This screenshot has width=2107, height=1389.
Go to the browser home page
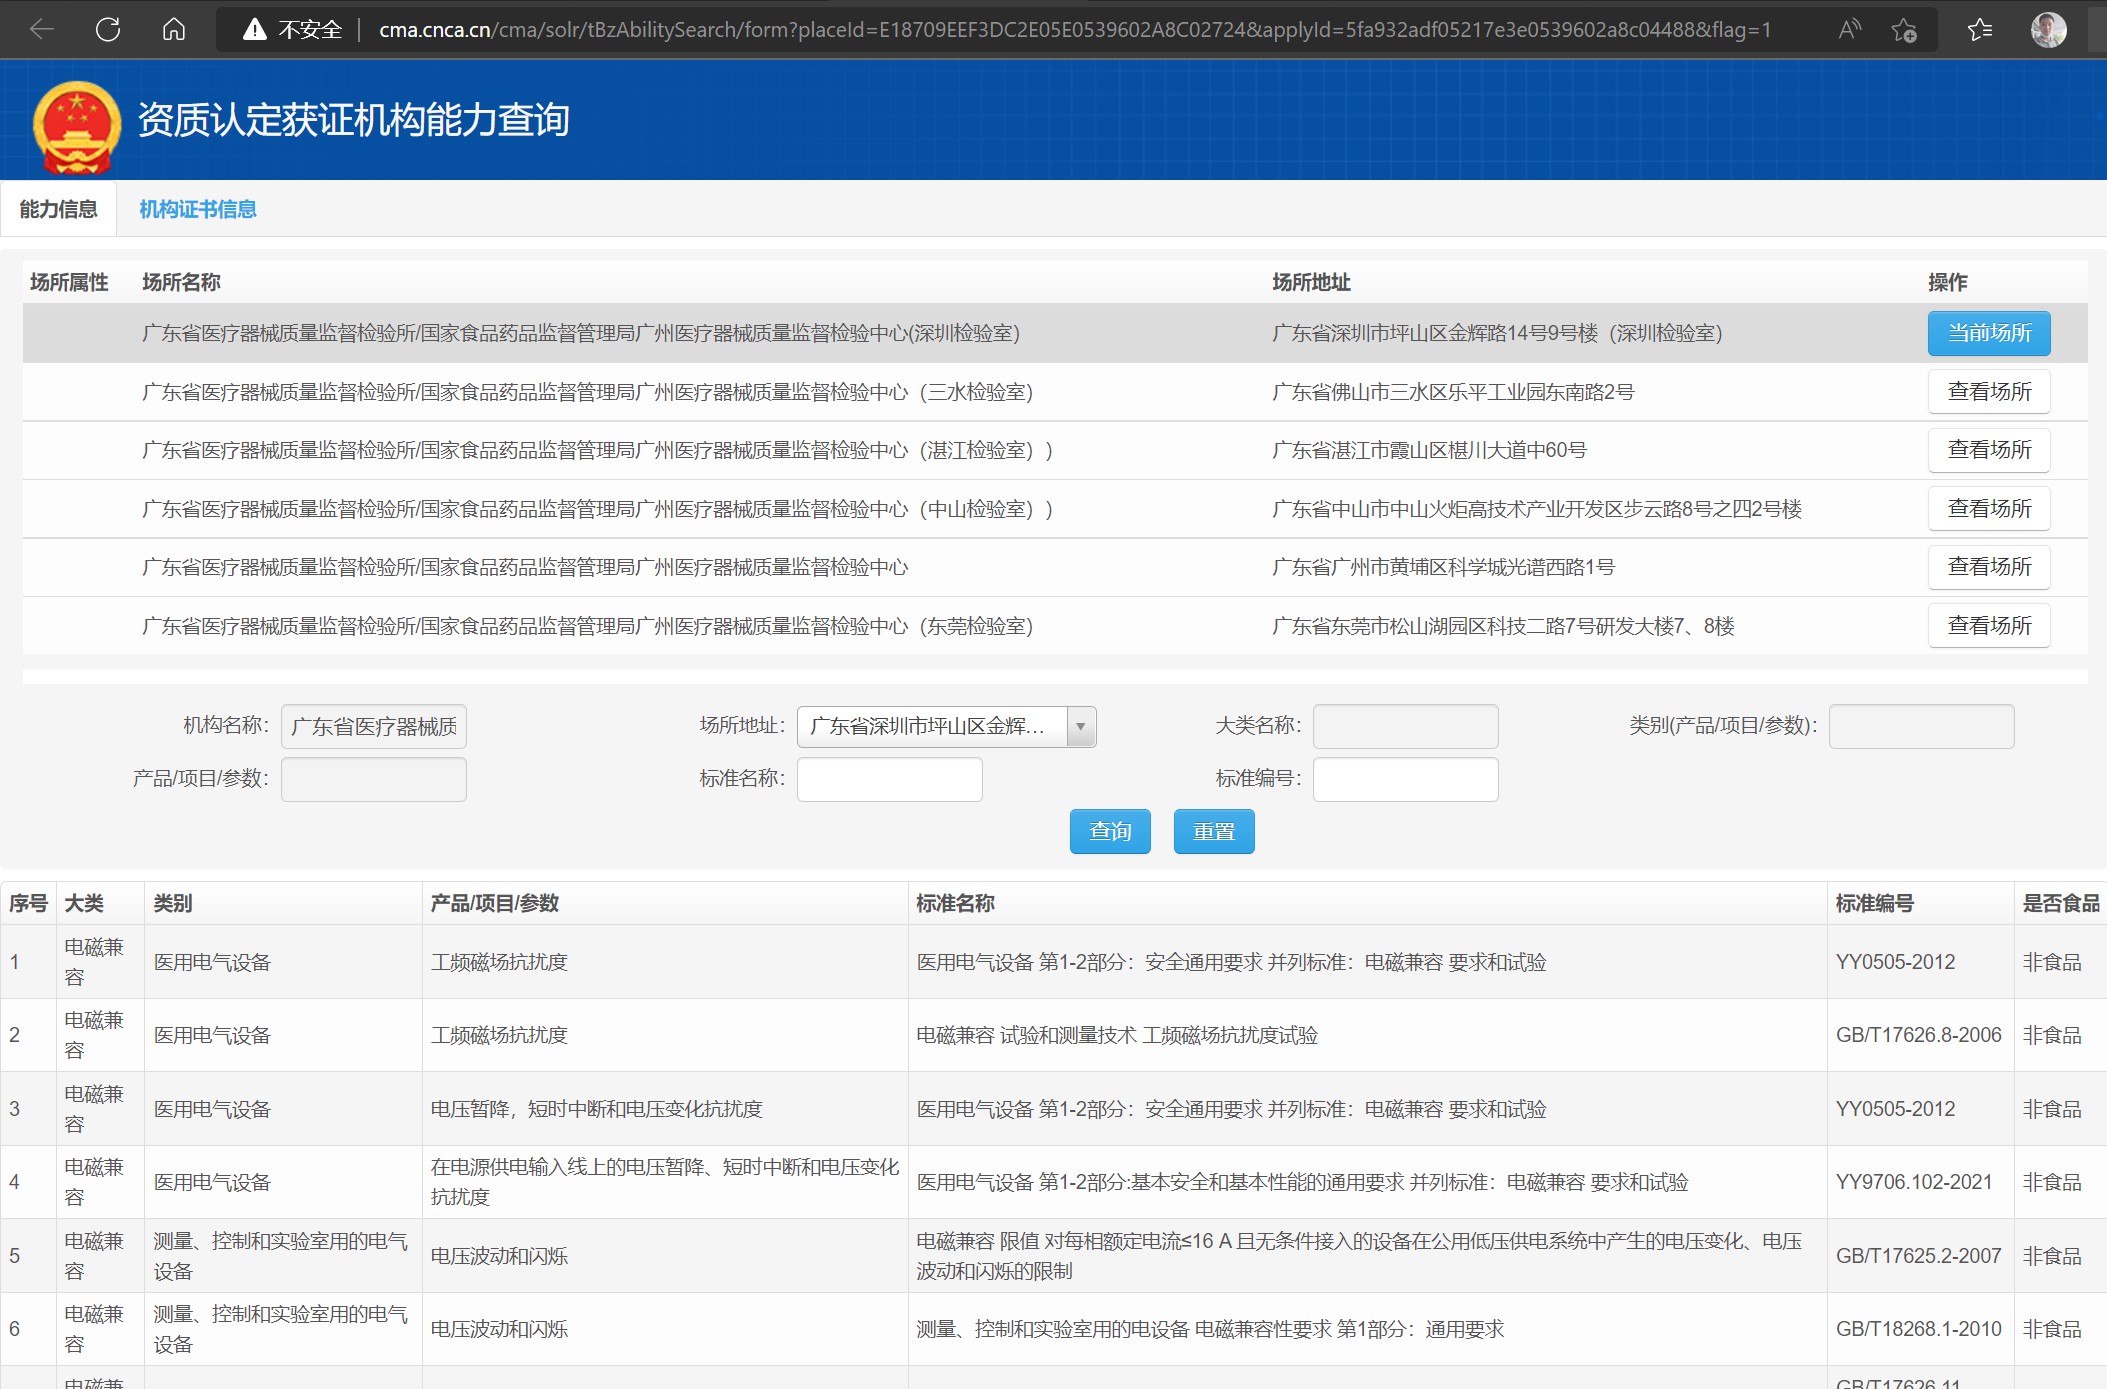174,29
